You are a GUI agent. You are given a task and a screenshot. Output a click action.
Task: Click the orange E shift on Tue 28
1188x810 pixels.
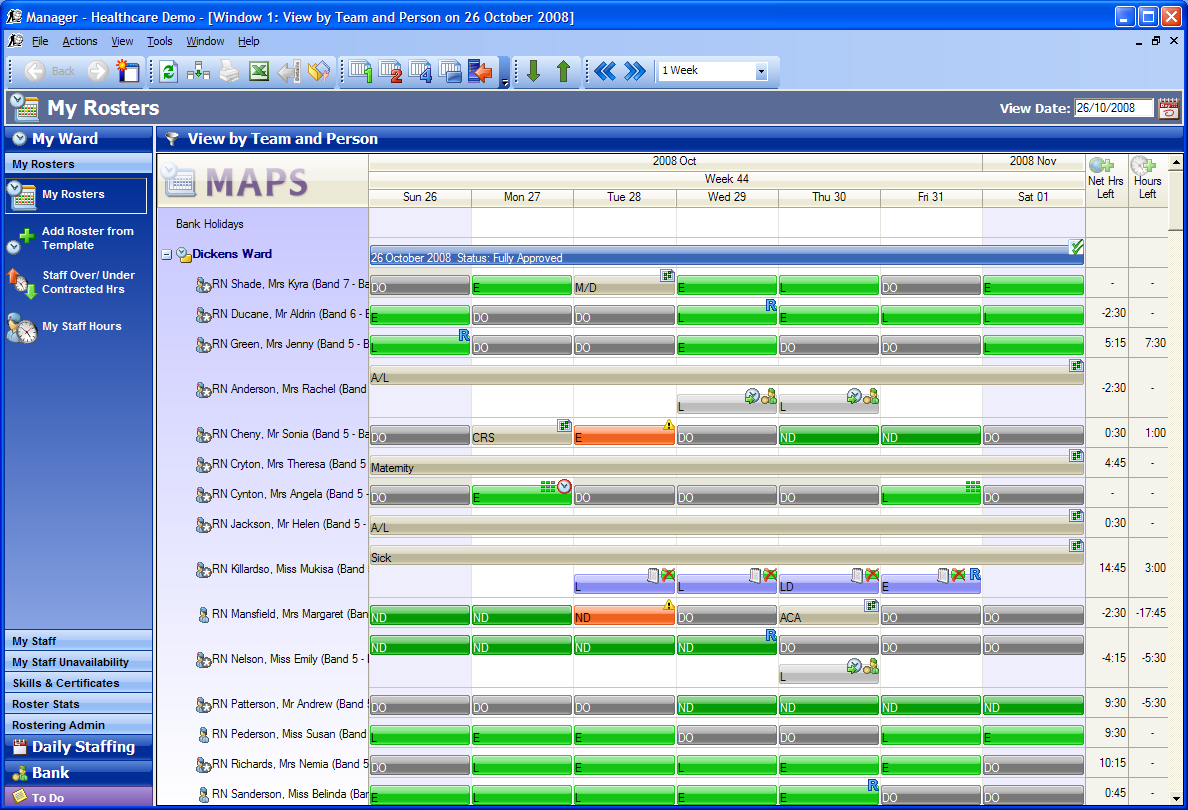(624, 435)
